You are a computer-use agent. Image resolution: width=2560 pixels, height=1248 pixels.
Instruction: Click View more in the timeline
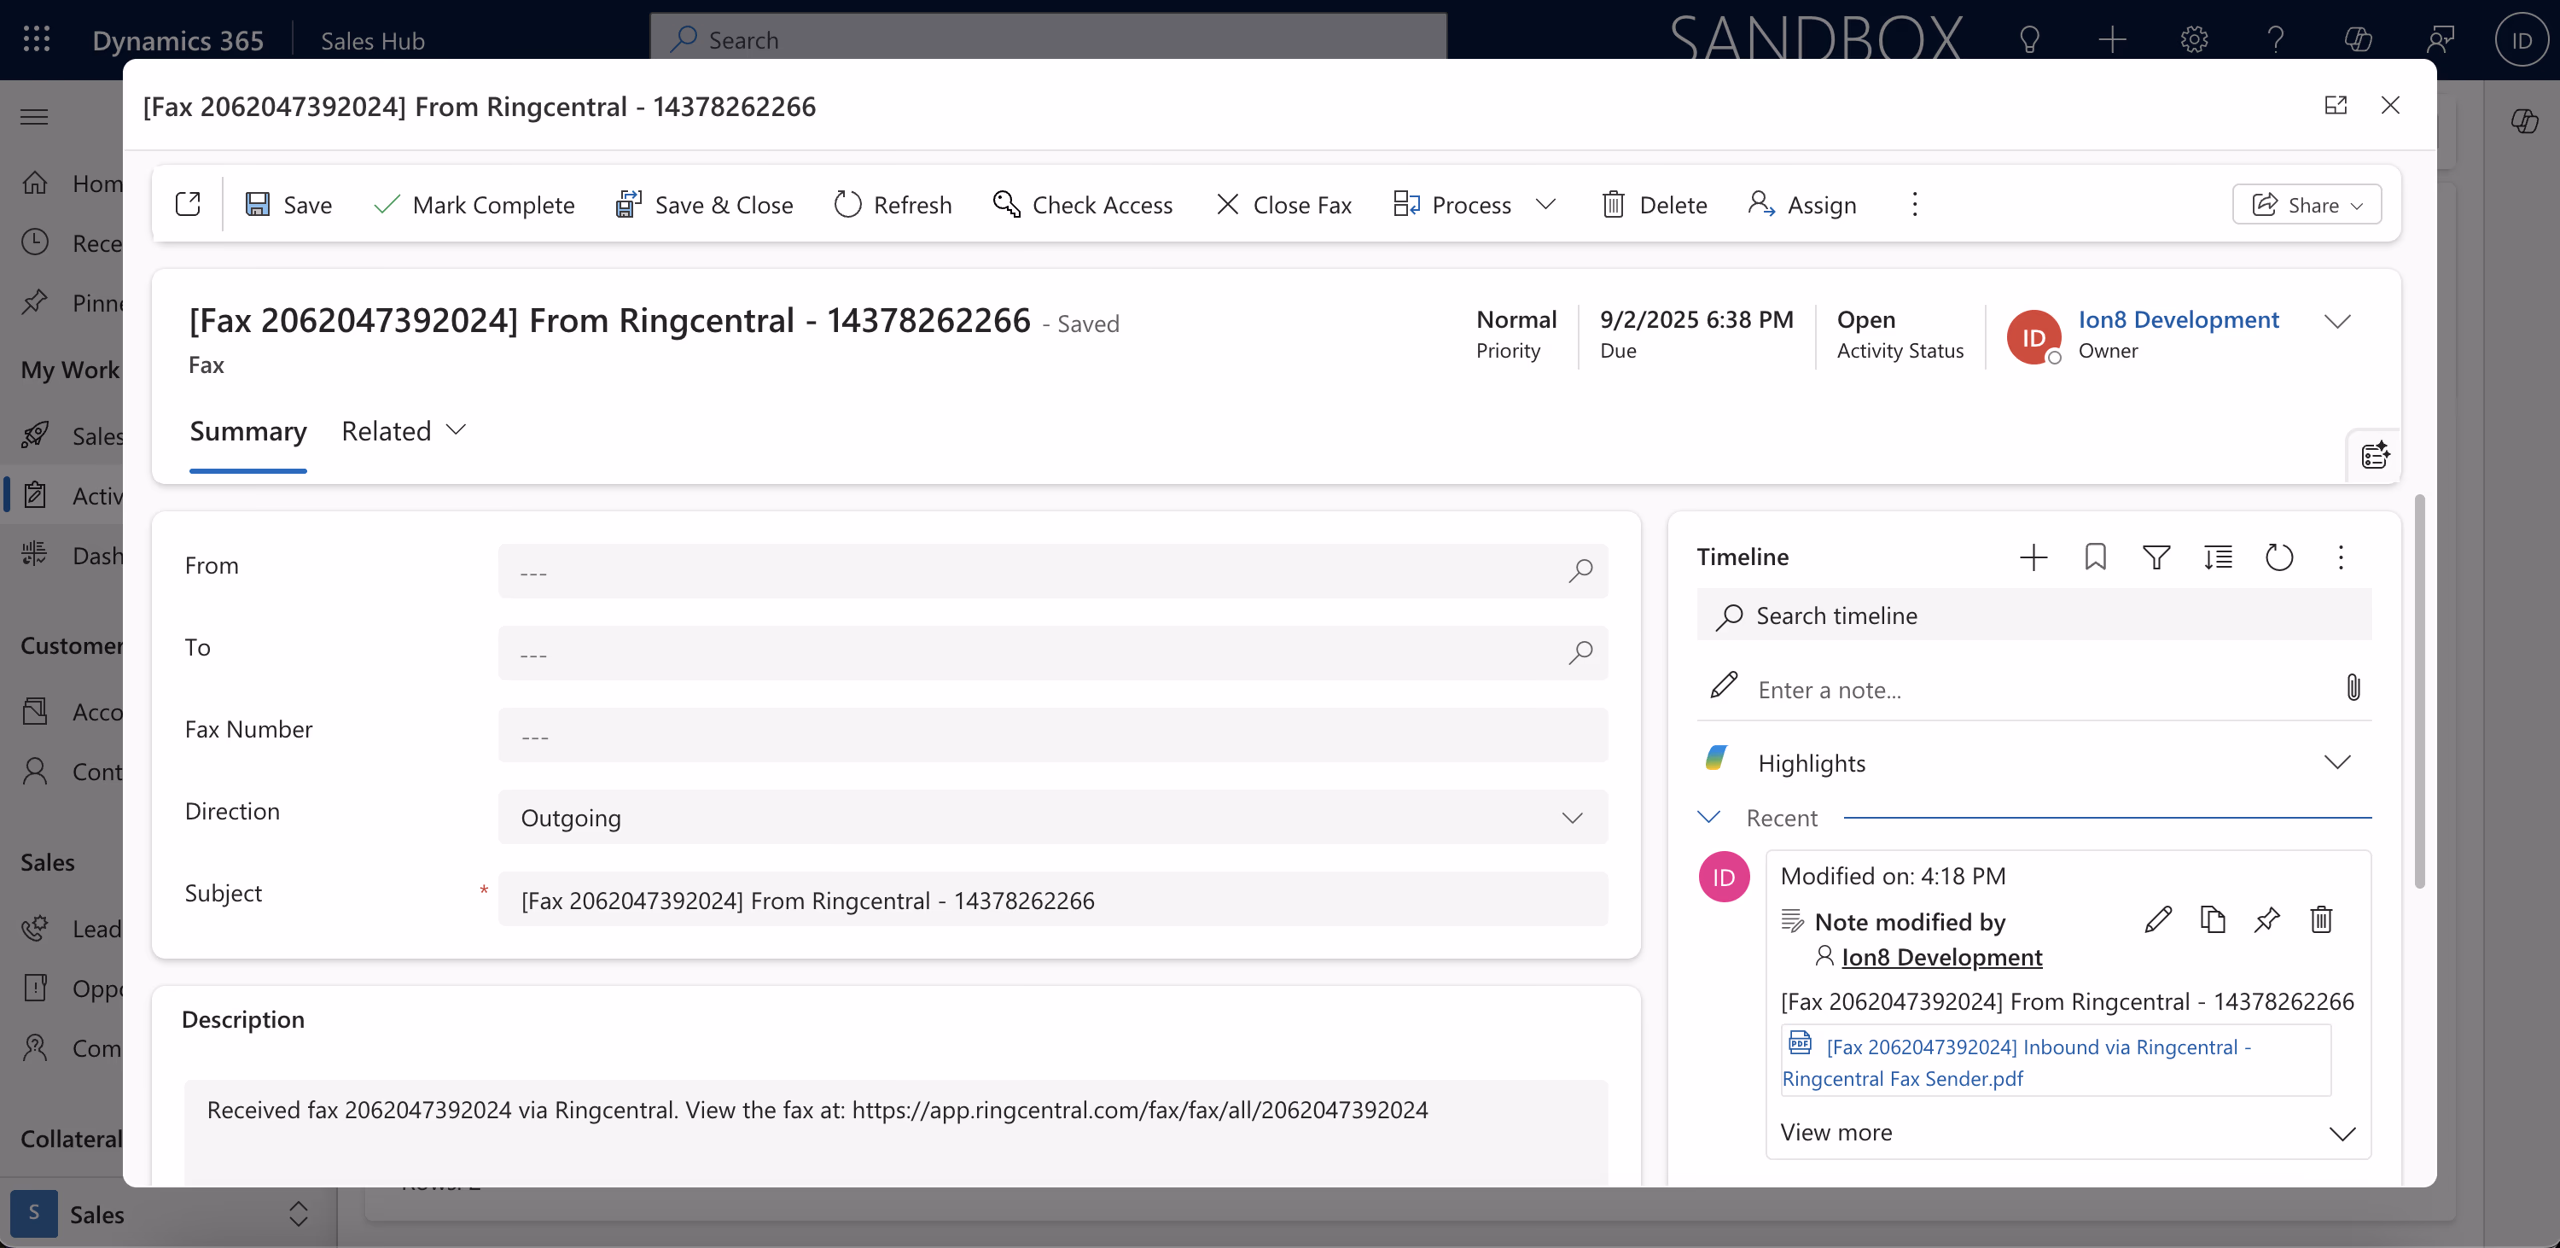(x=1836, y=1132)
